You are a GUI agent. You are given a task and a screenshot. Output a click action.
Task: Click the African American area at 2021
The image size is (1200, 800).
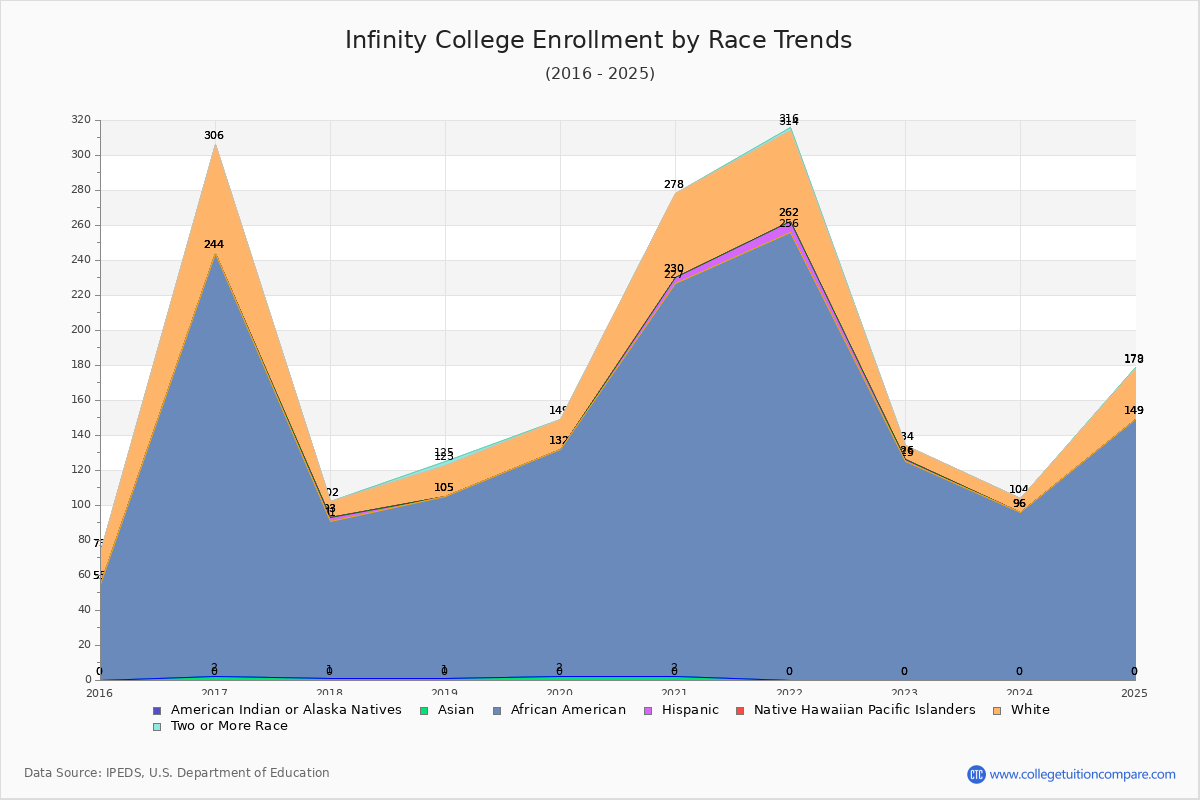pos(675,480)
